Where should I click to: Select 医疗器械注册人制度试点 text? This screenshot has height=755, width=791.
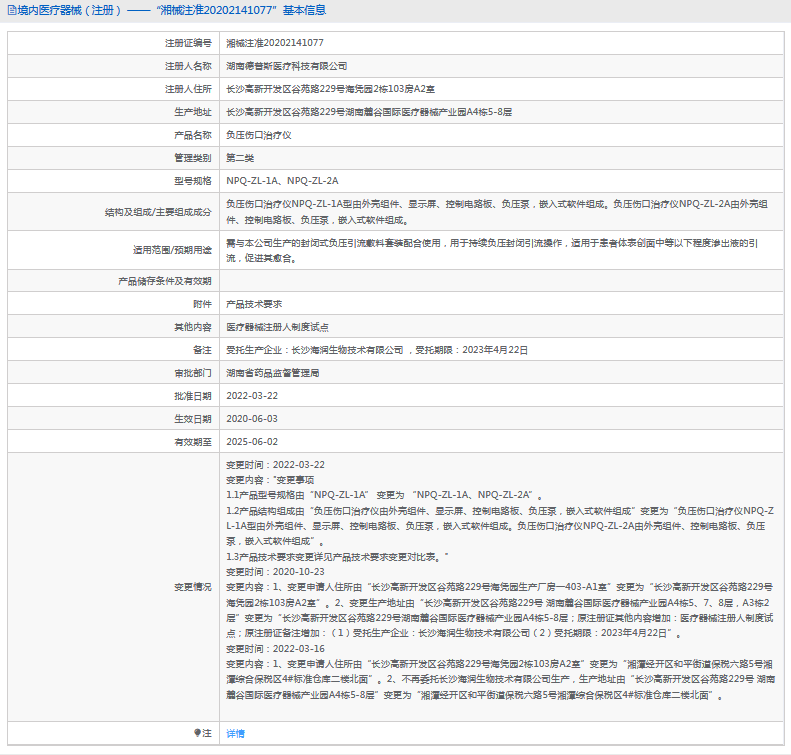coord(277,327)
